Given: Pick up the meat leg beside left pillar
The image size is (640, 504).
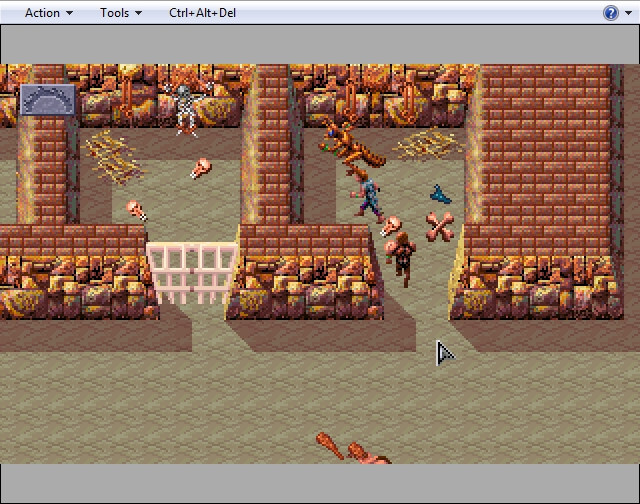Looking at the screenshot, I should pyautogui.click(x=136, y=210).
